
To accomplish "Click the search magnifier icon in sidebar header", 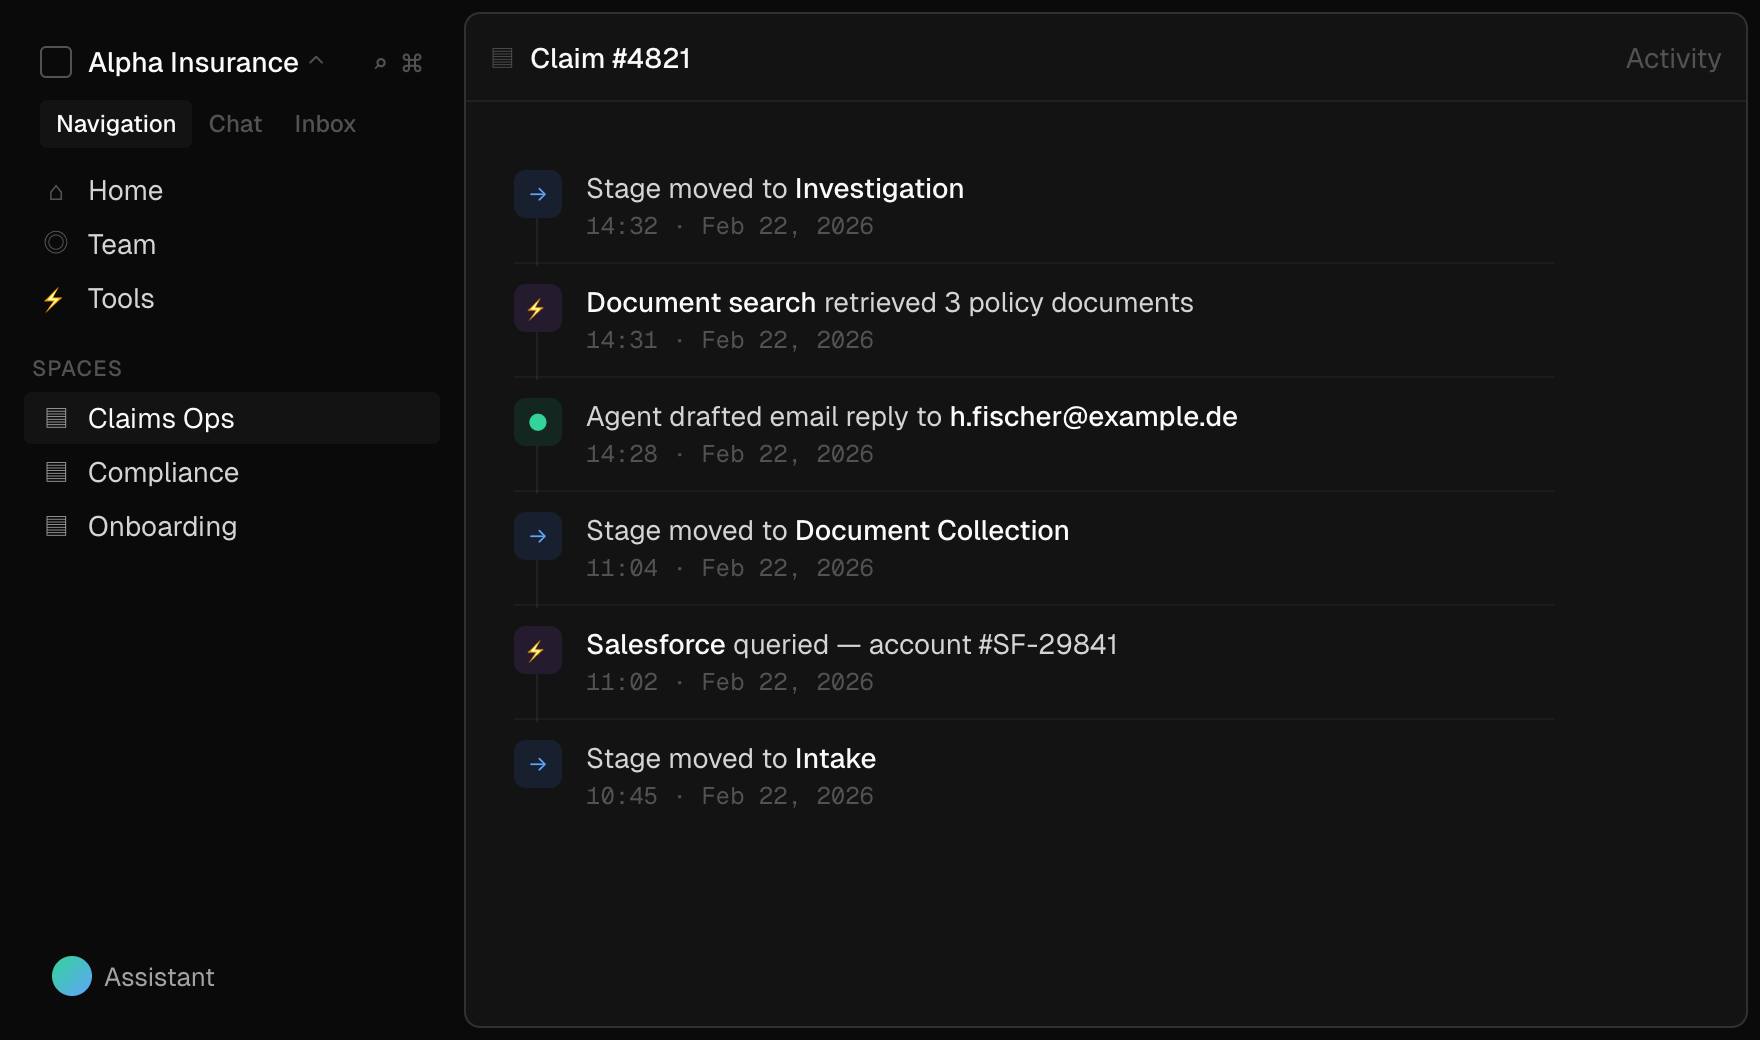I will tap(380, 63).
